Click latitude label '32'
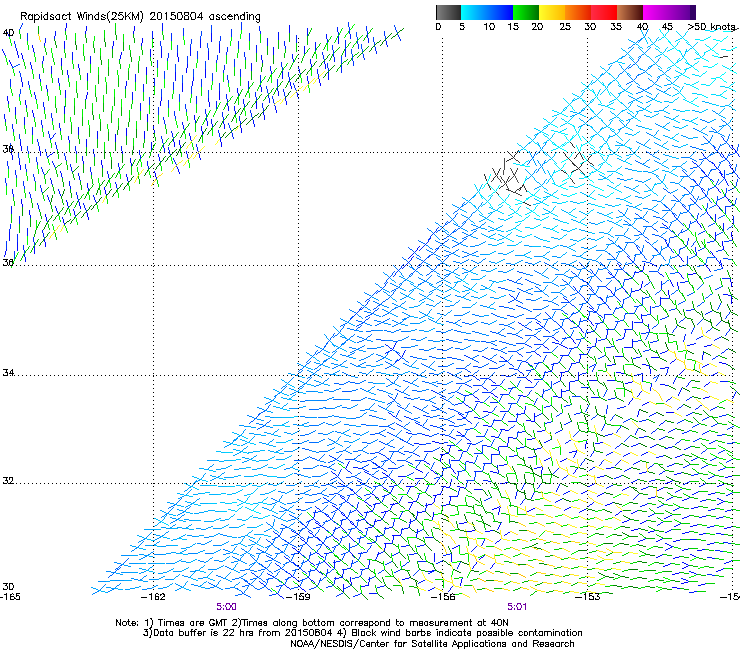The width and height of the screenshot is (740, 650). (x=8, y=481)
